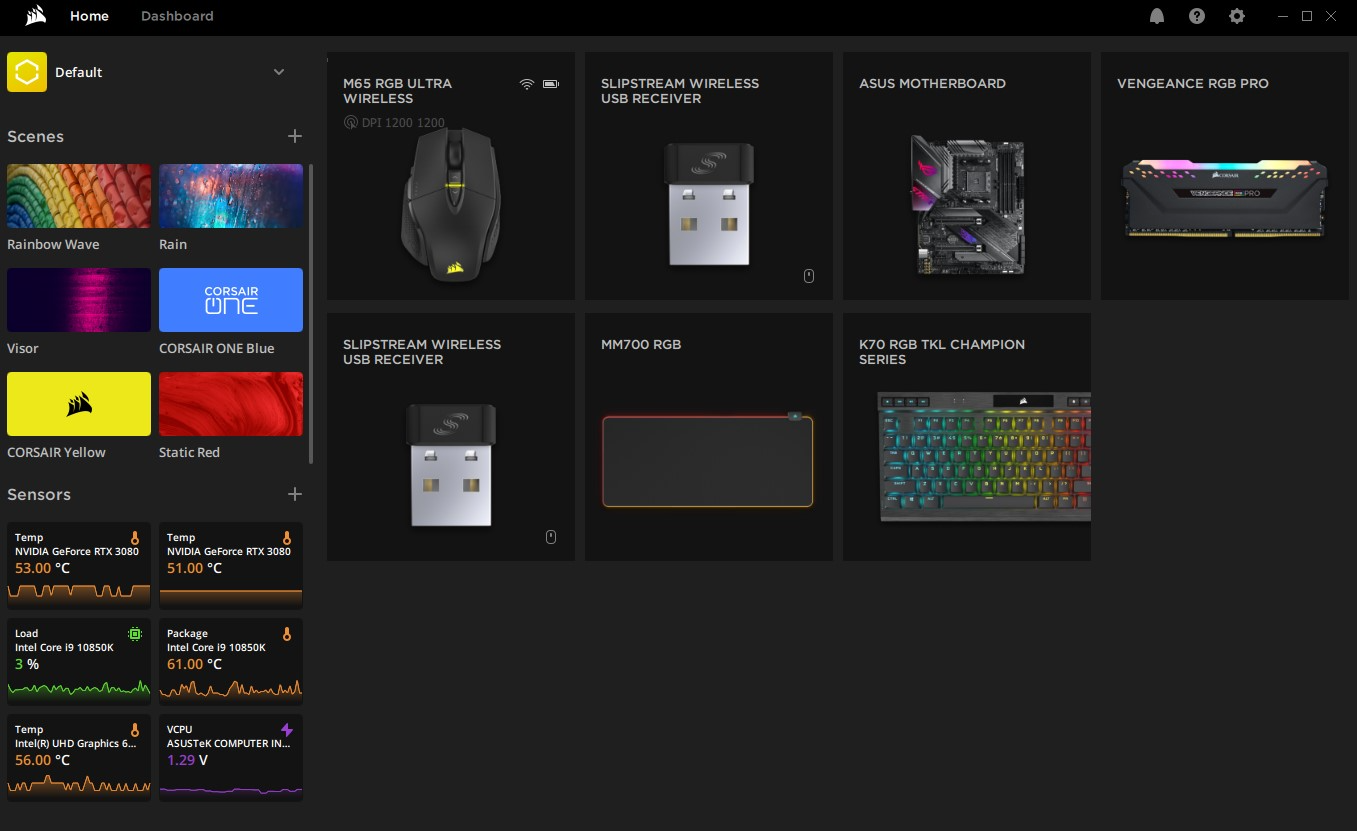
Task: Switch to the Home tab
Action: pyautogui.click(x=89, y=16)
